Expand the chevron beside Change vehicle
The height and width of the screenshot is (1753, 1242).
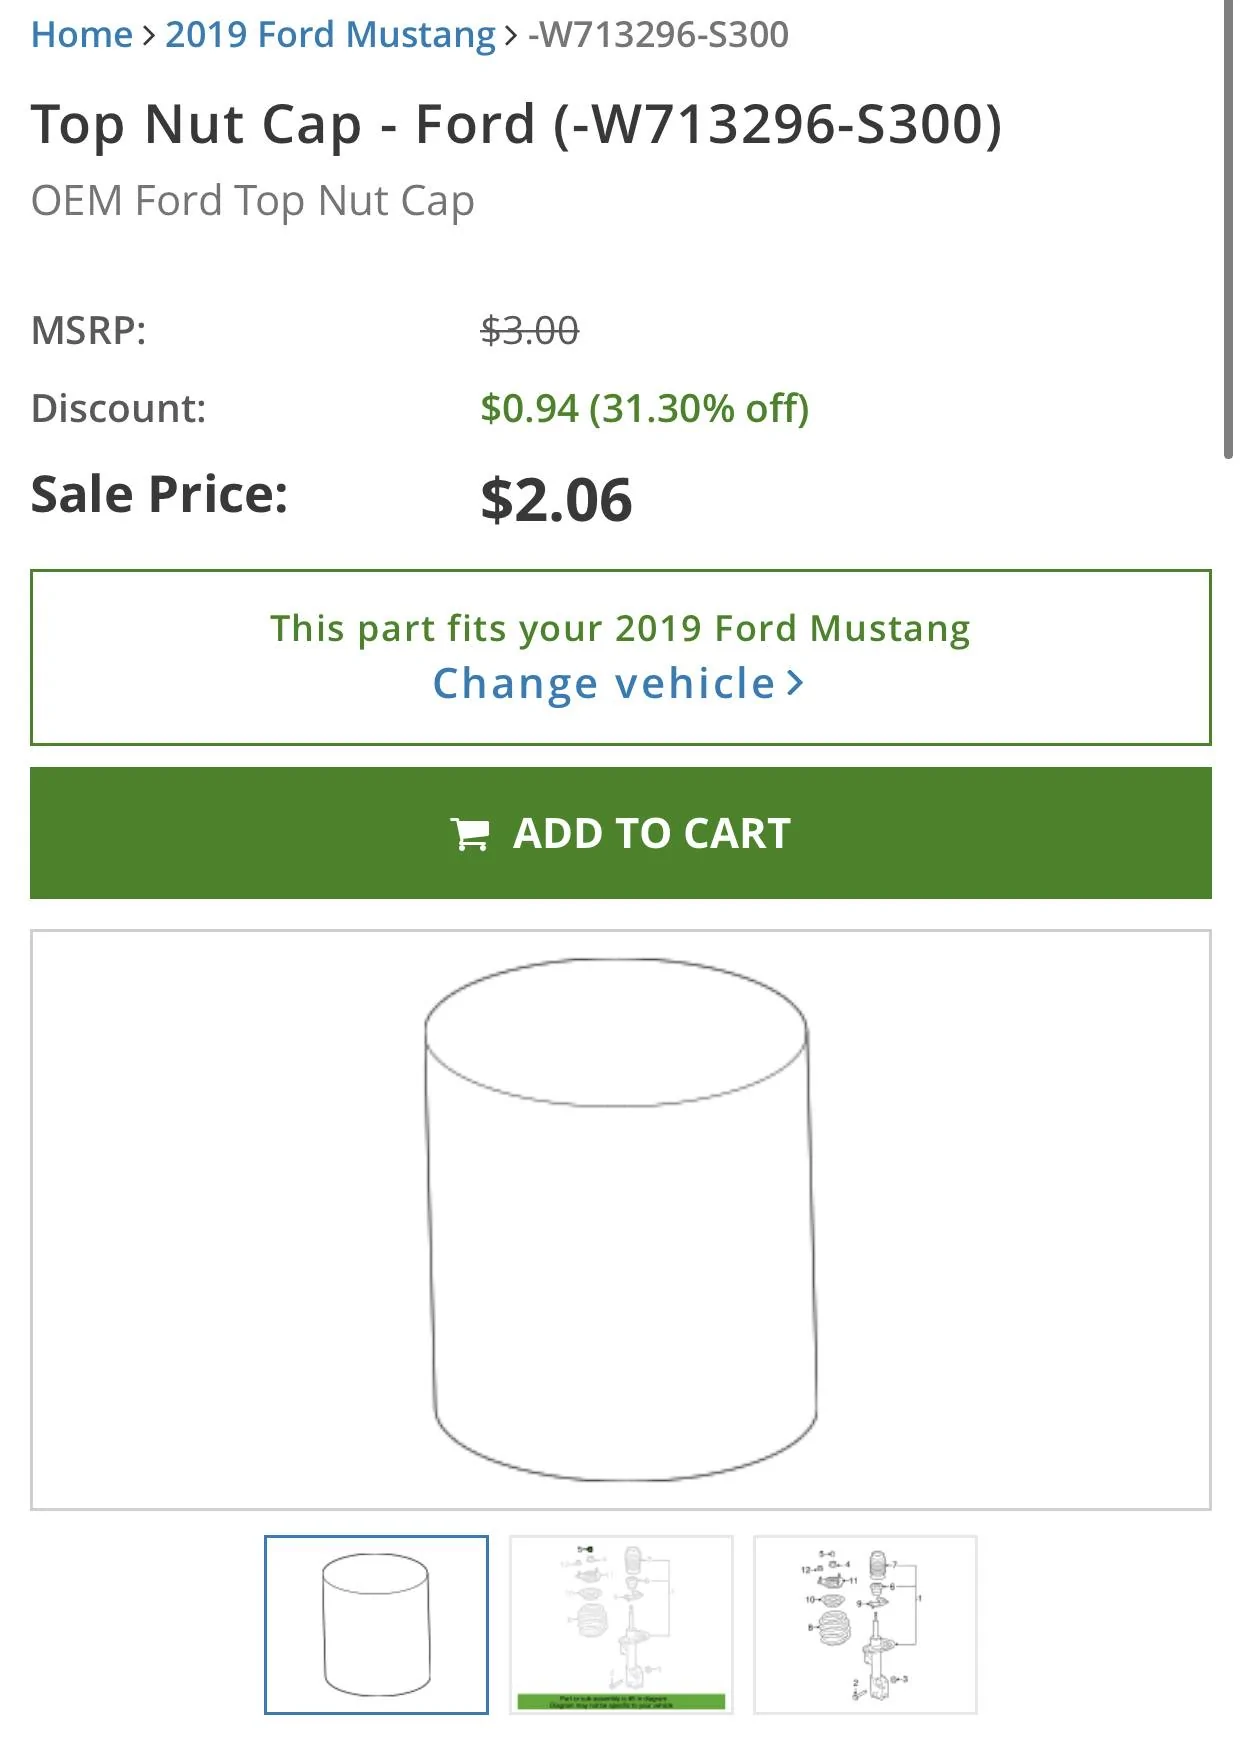796,684
